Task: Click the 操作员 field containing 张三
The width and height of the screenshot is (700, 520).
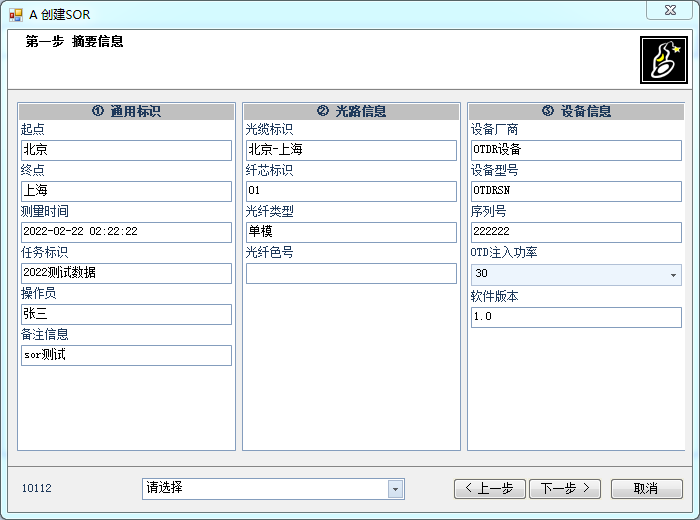Action: [x=126, y=314]
